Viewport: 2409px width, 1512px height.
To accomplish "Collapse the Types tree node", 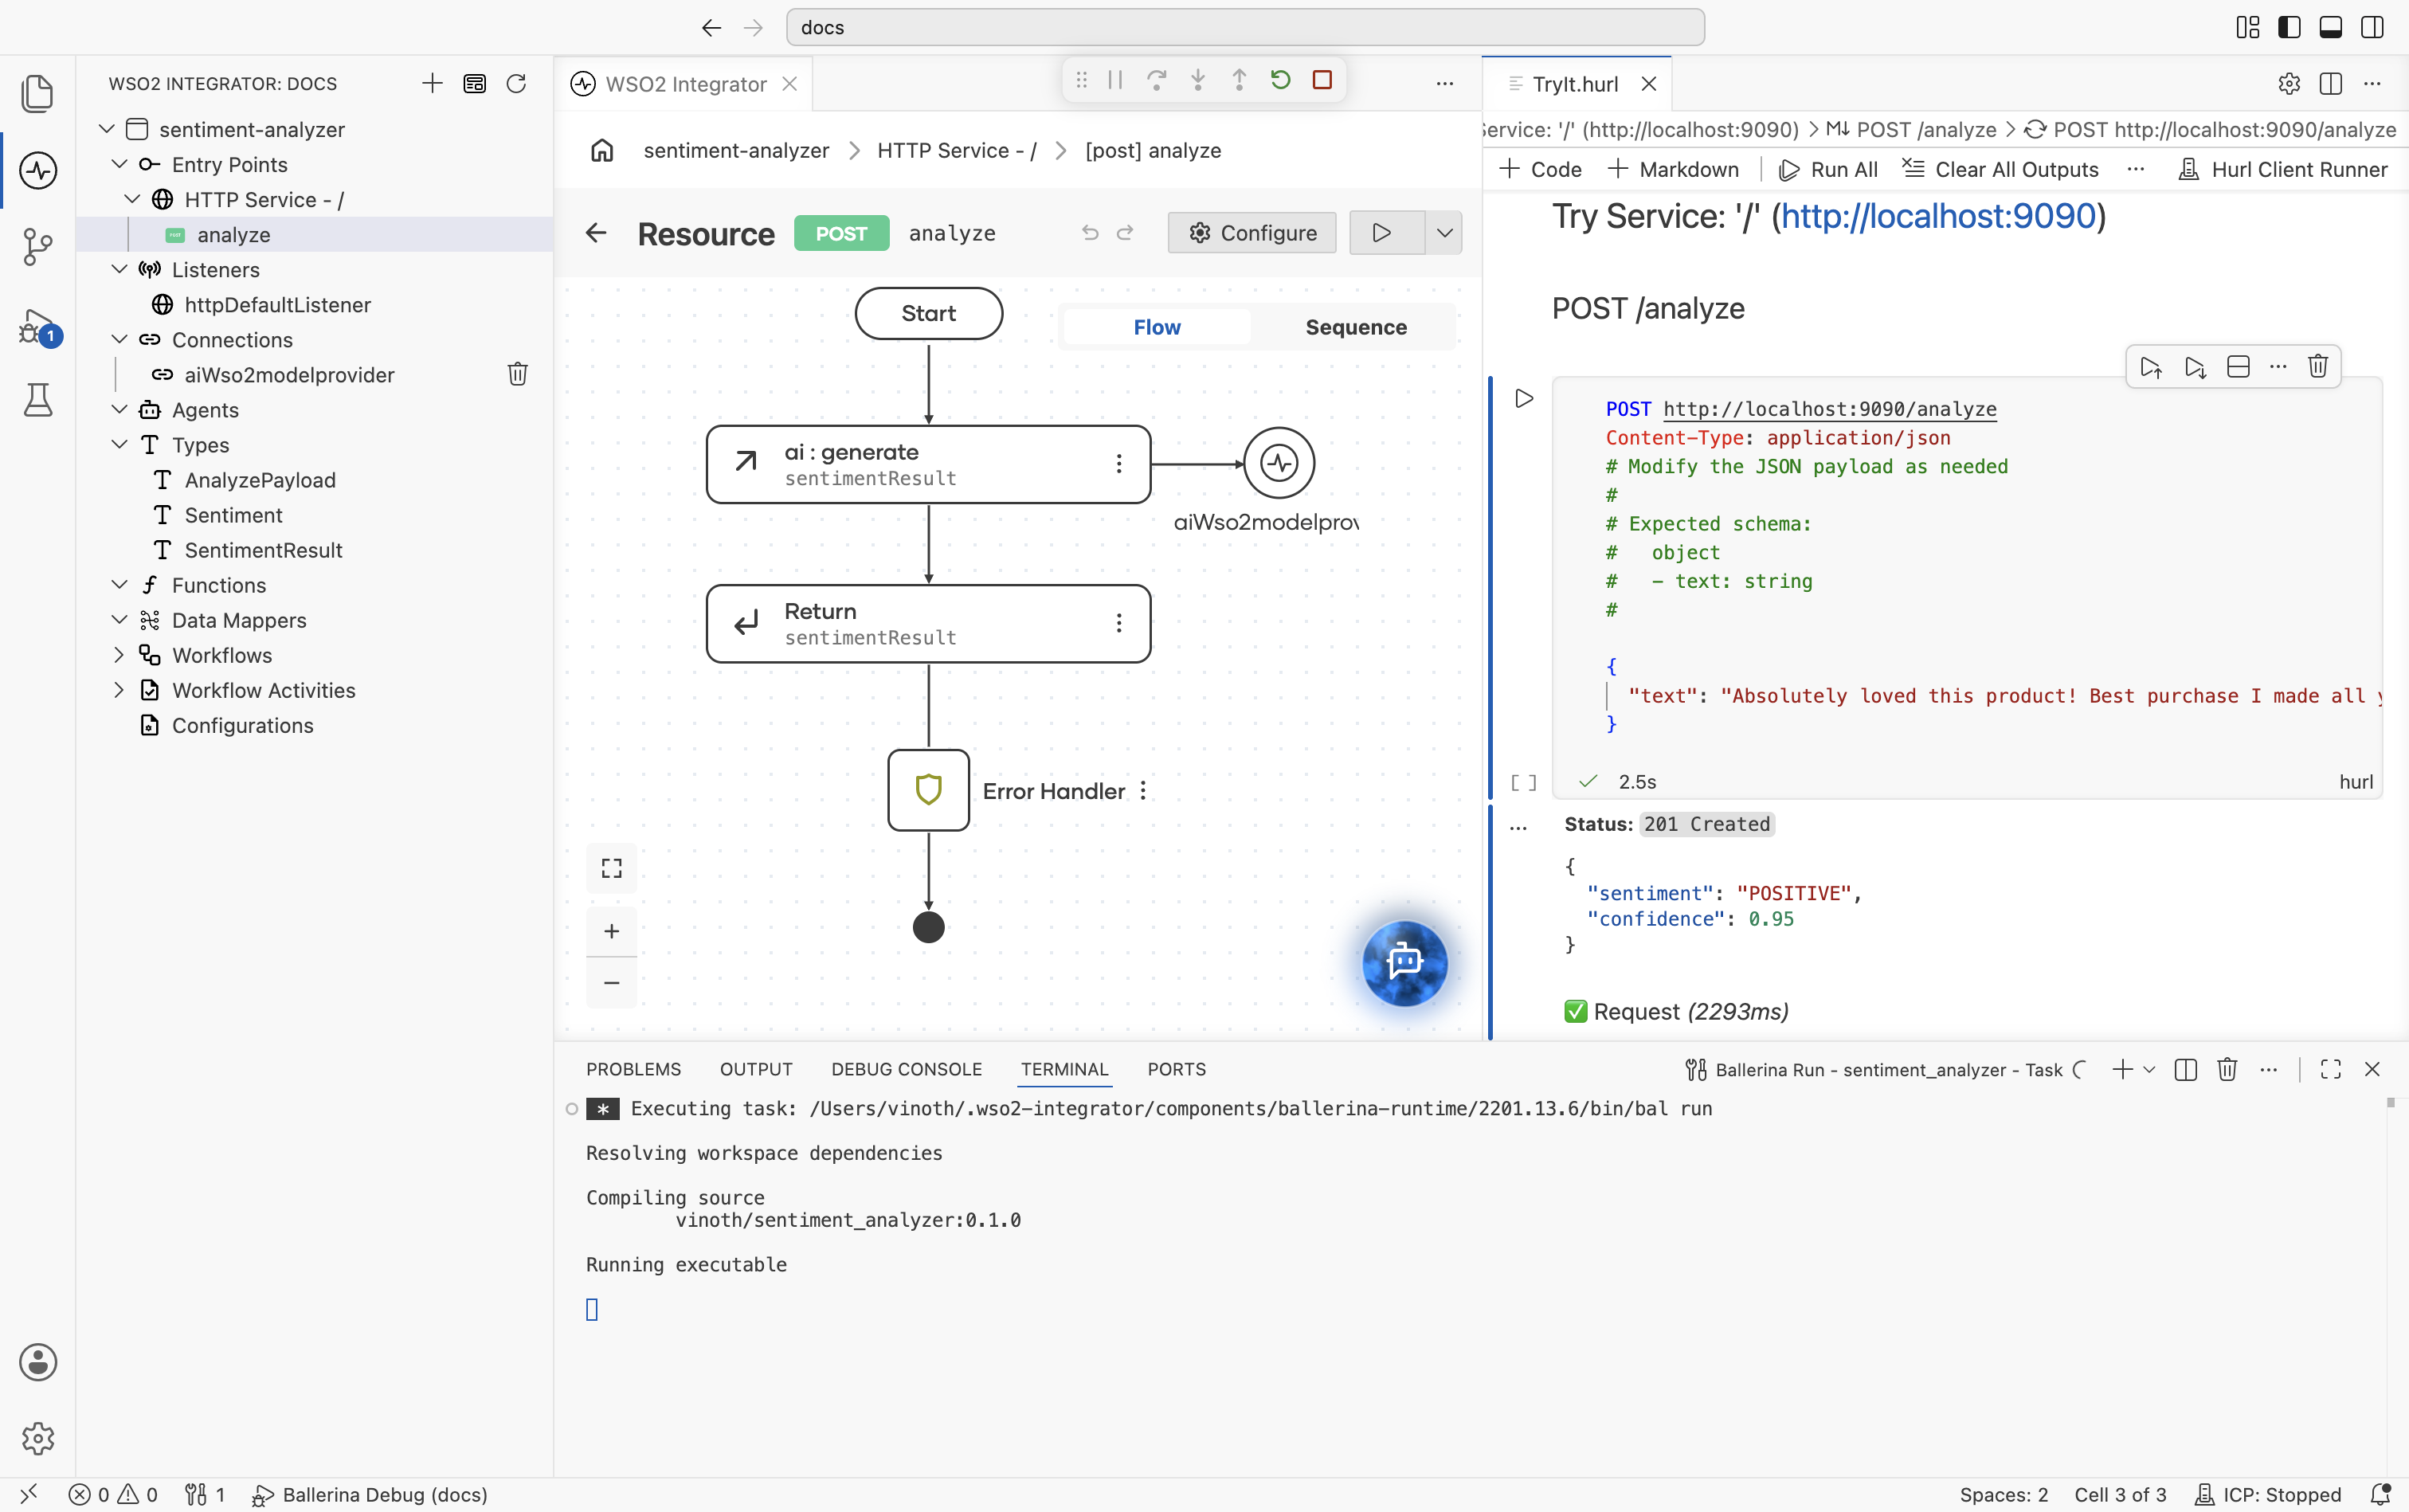I will [x=119, y=444].
